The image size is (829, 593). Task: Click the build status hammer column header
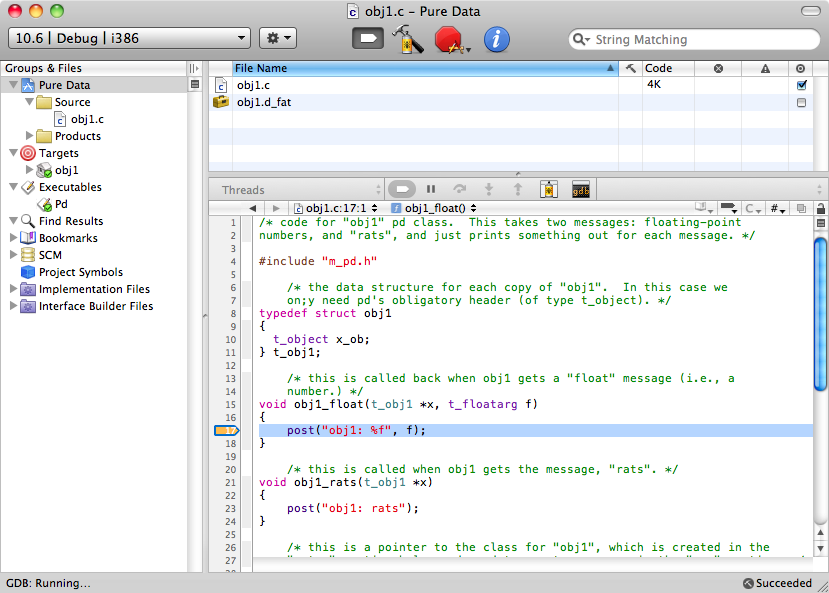tap(631, 68)
